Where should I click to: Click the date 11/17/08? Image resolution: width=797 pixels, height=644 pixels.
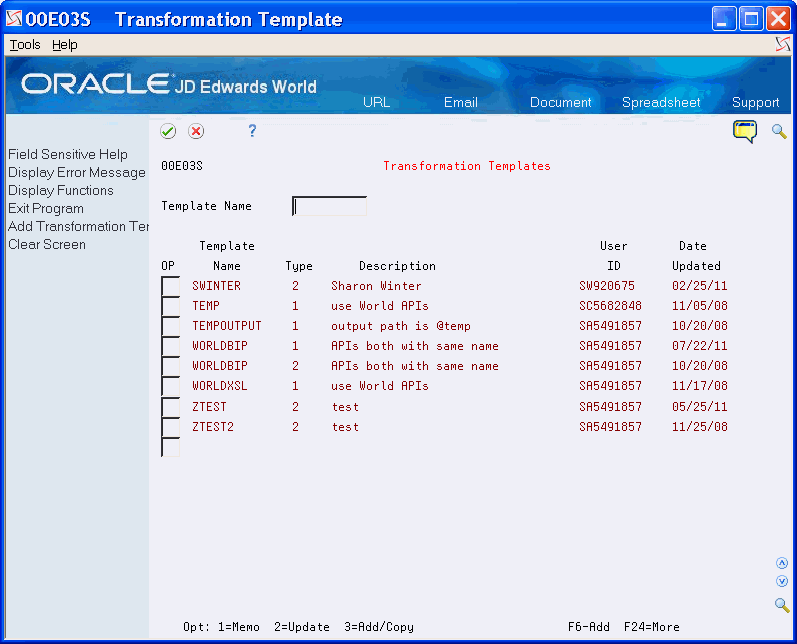(699, 386)
